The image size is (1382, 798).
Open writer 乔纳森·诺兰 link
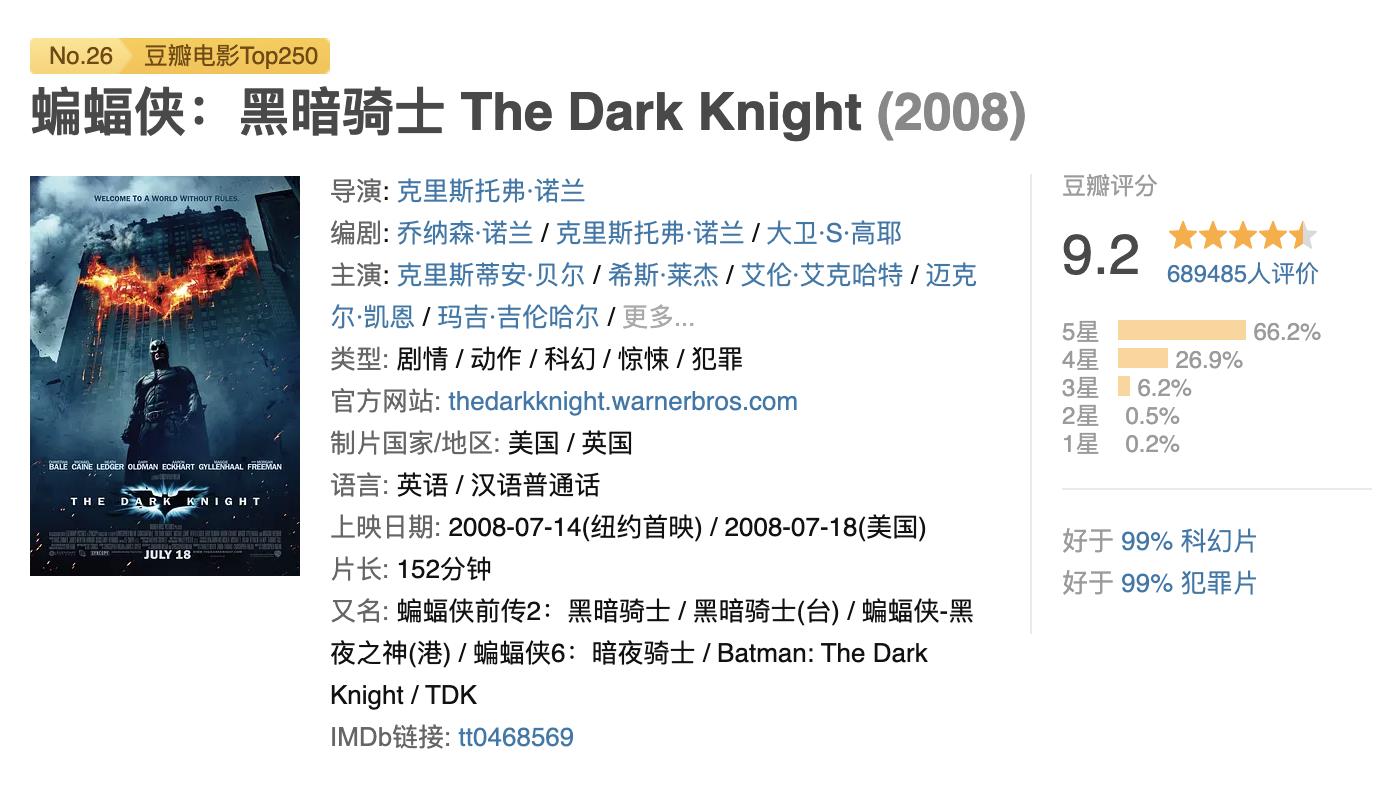pos(464,233)
